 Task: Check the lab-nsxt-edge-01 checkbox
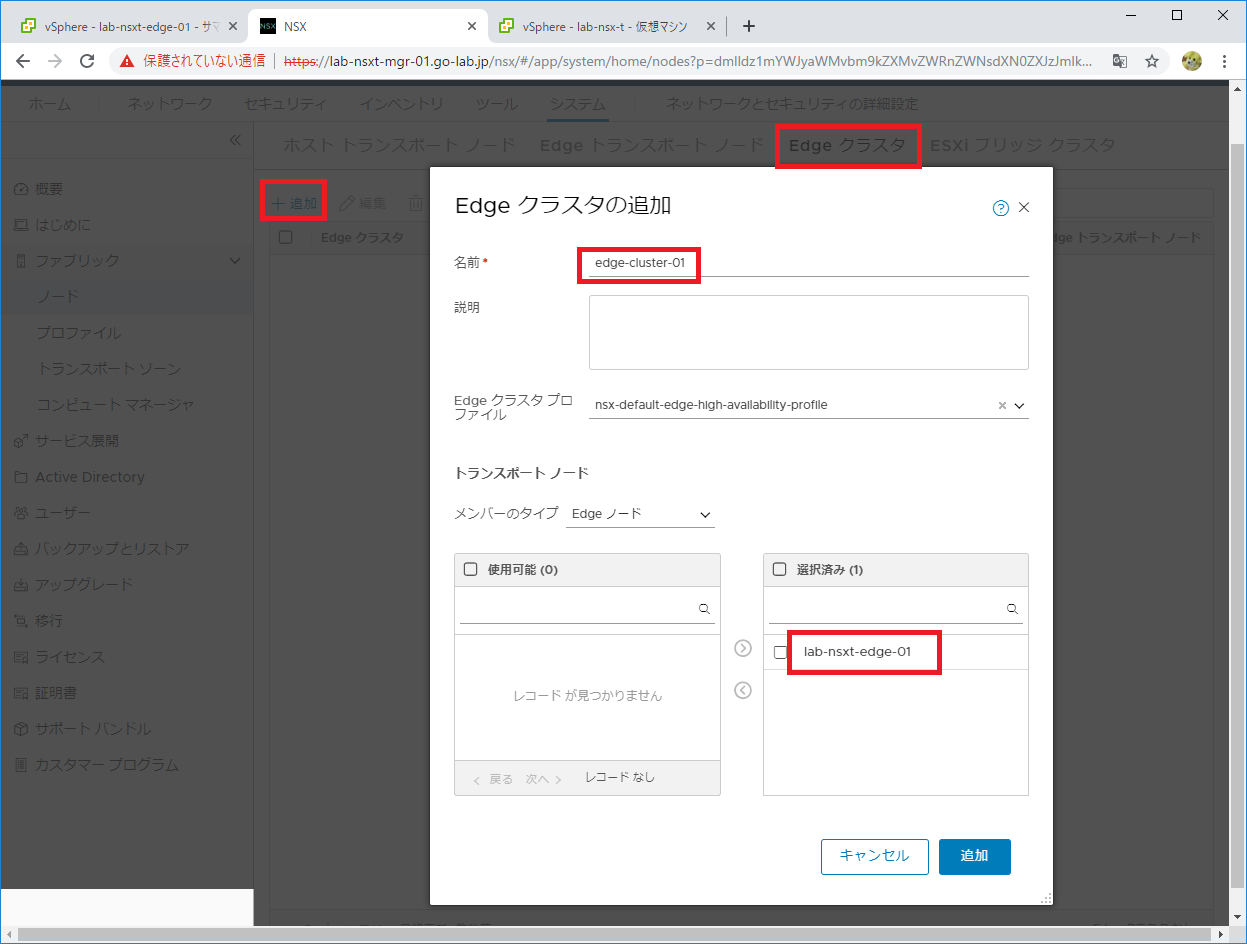click(x=781, y=652)
